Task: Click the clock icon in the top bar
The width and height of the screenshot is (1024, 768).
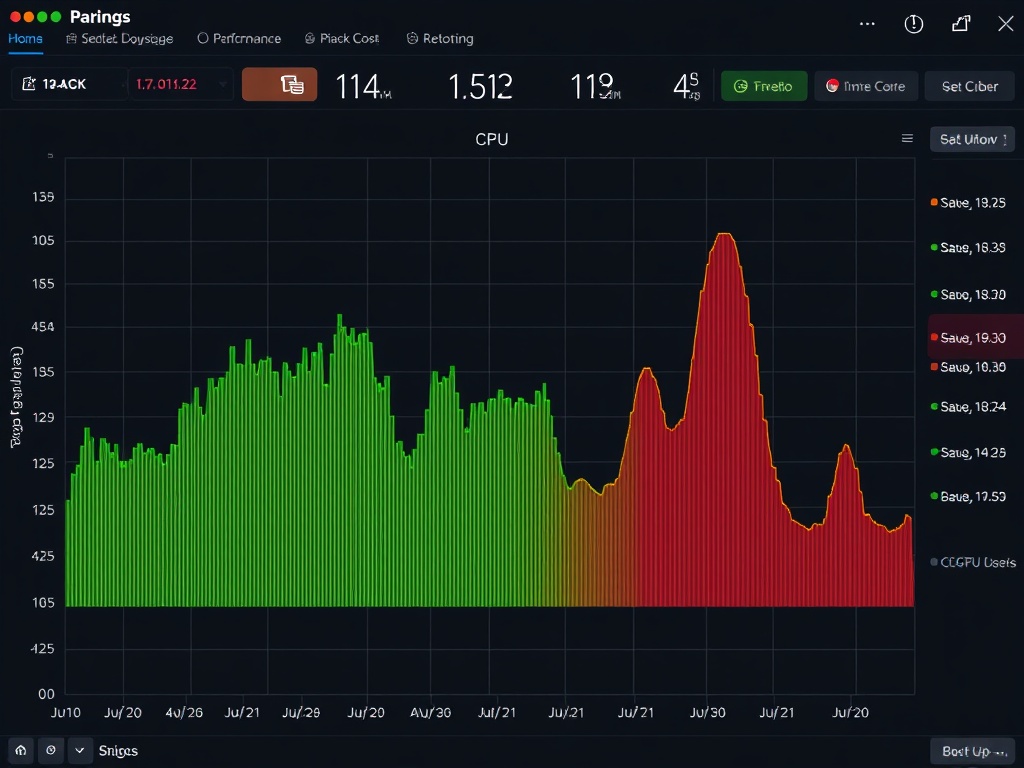Action: [x=913, y=23]
